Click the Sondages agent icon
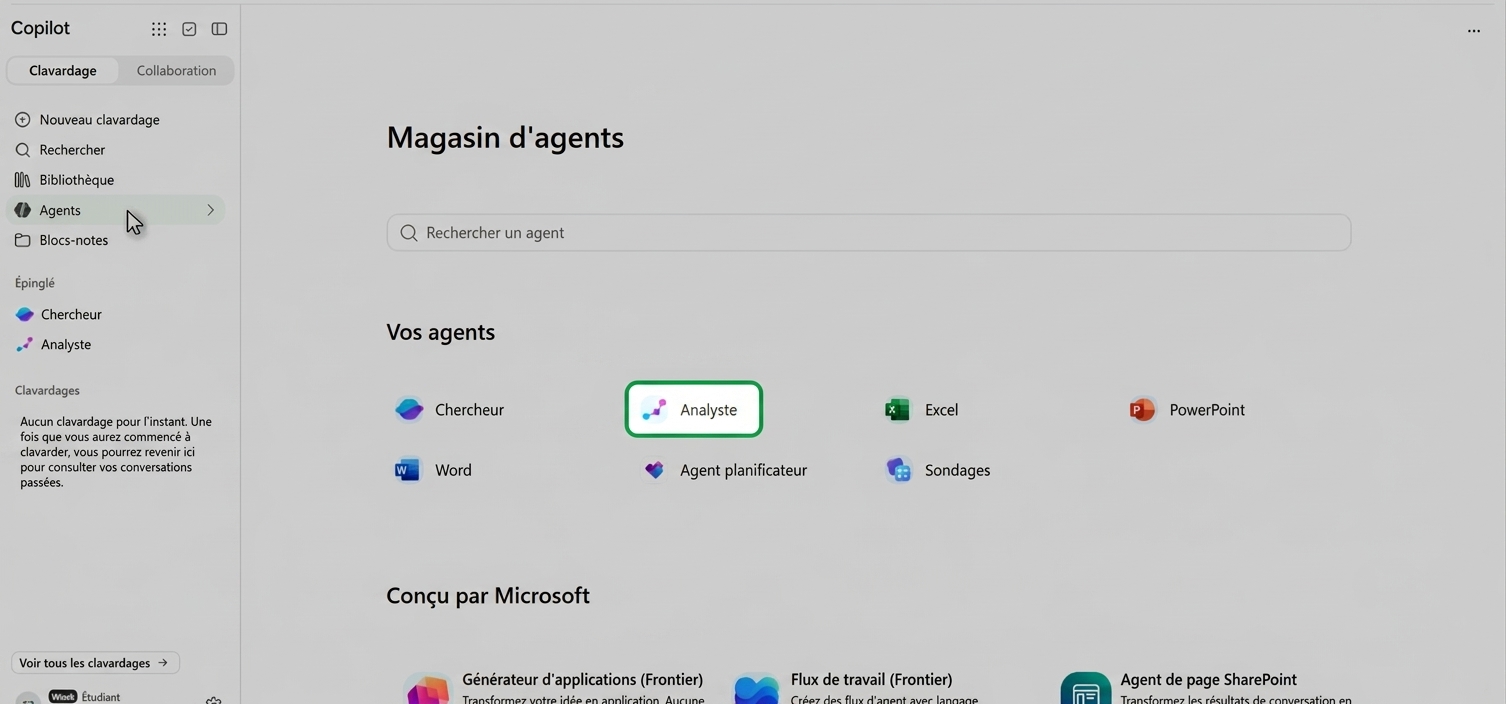This screenshot has width=1506, height=704. click(898, 469)
